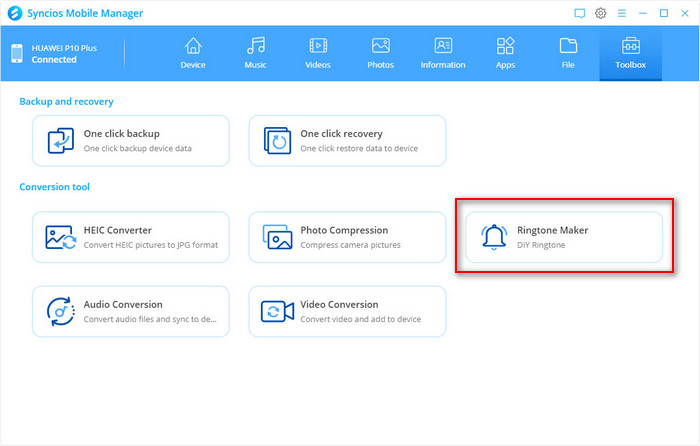Click the Information contact card icon
Viewport: 700px width, 446px height.
tap(443, 46)
